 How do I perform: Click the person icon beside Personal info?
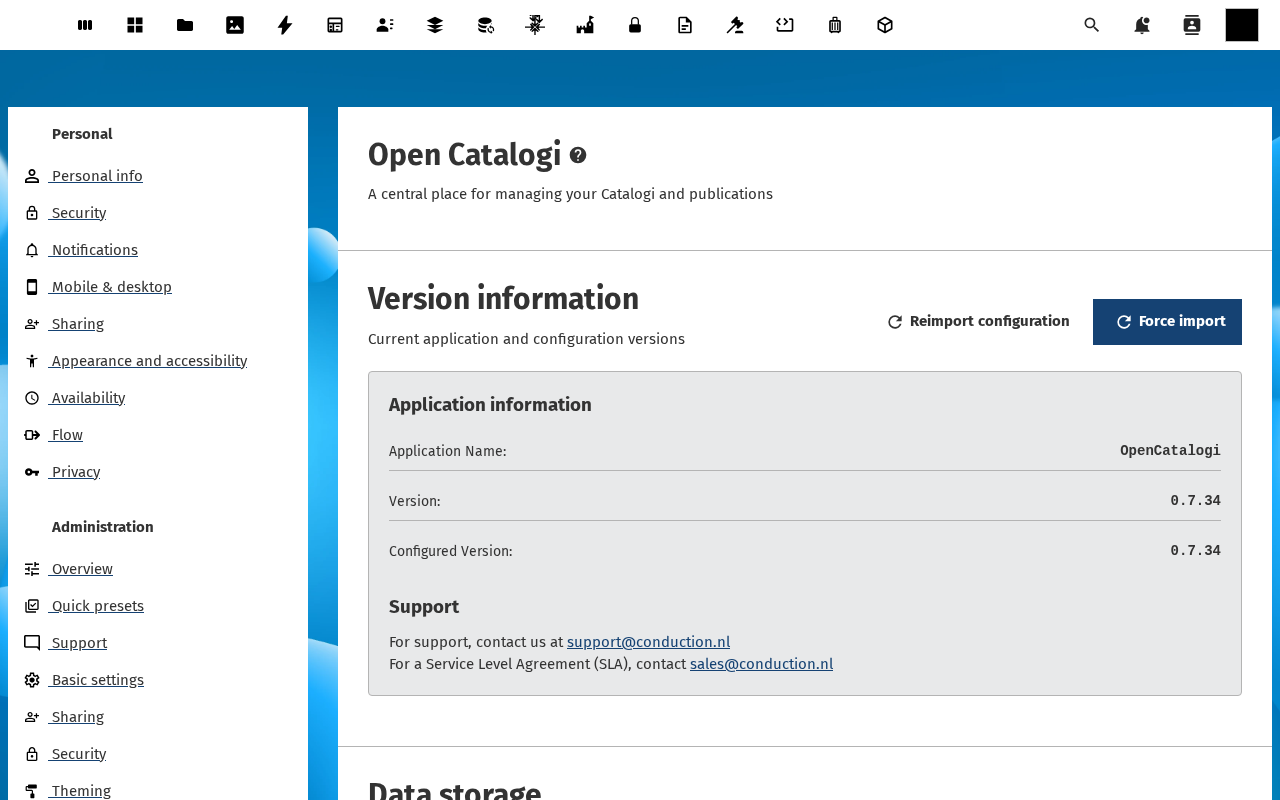[32, 176]
